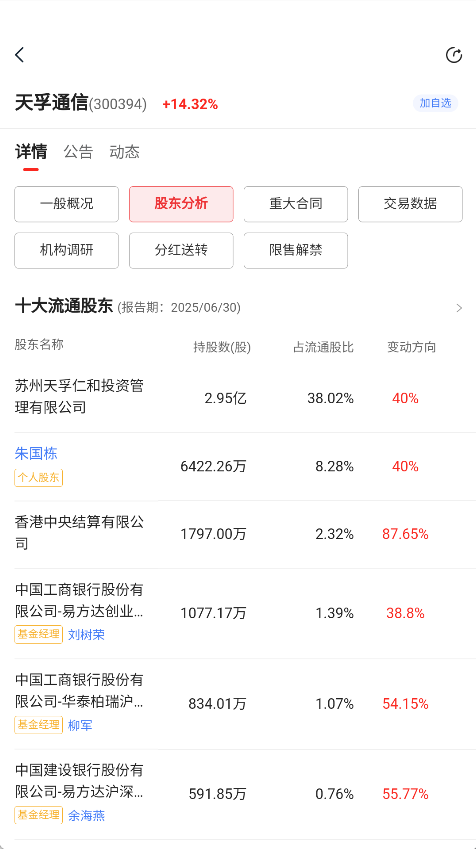Open the 交易数据 section
The height and width of the screenshot is (849, 476).
(410, 204)
